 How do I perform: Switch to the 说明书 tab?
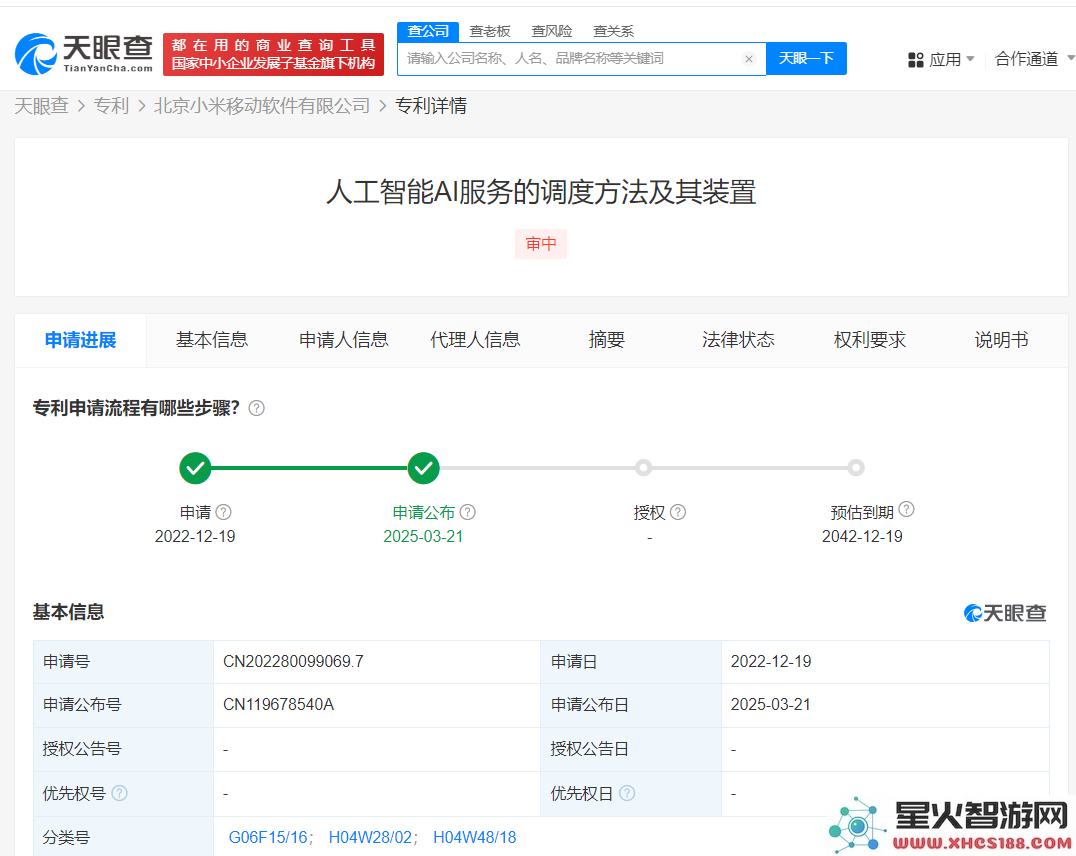(x=1001, y=340)
